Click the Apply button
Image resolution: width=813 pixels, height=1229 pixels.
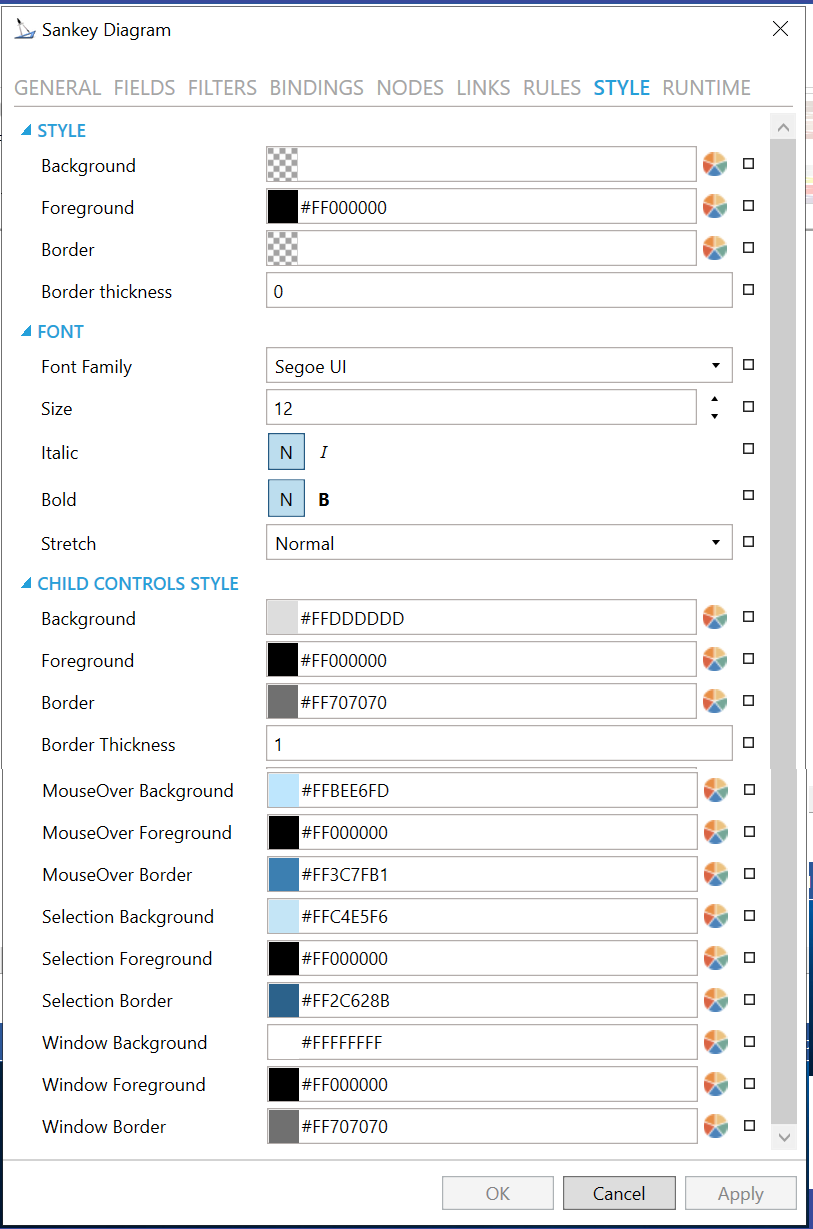click(740, 1193)
